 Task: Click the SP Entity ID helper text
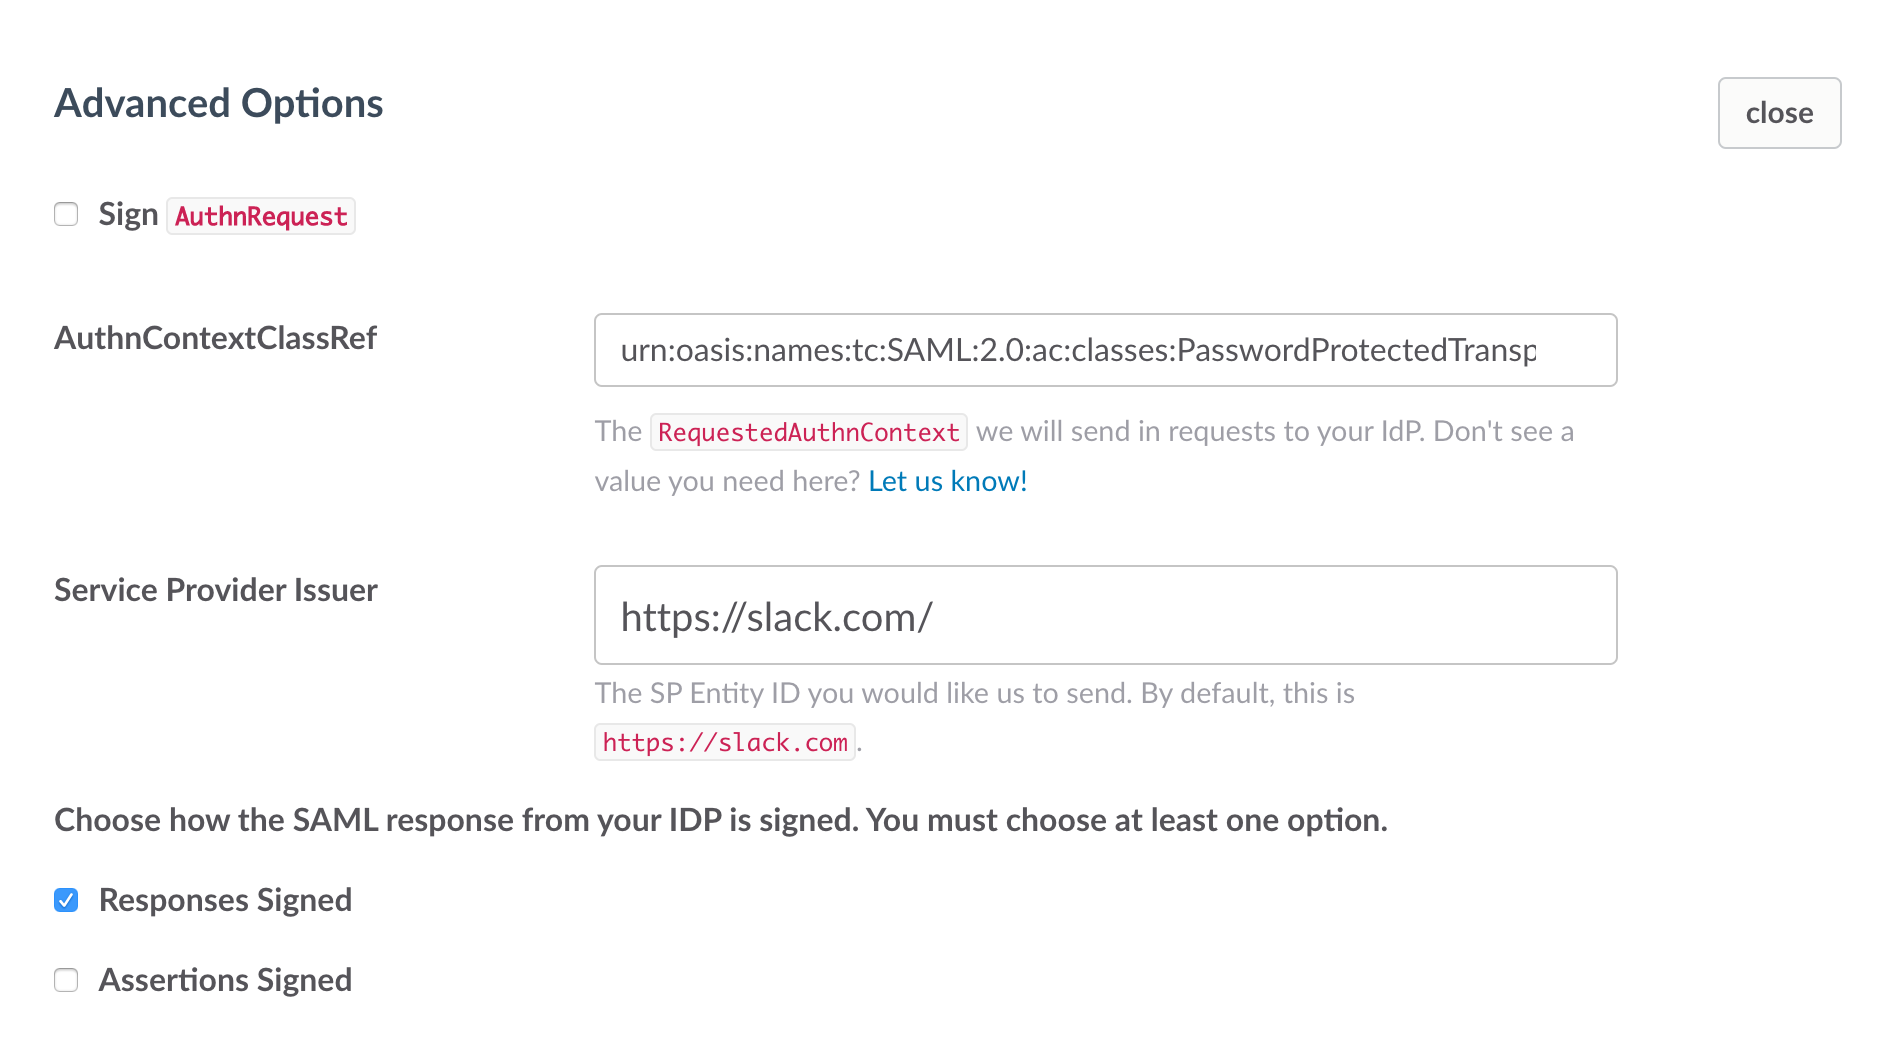pyautogui.click(x=974, y=693)
